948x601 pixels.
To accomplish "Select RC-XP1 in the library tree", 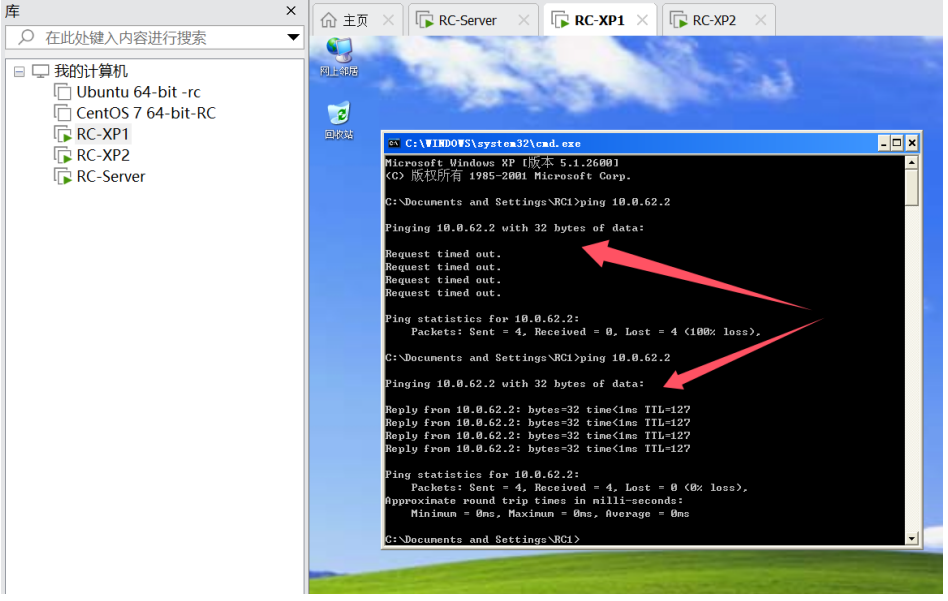I will tap(103, 134).
